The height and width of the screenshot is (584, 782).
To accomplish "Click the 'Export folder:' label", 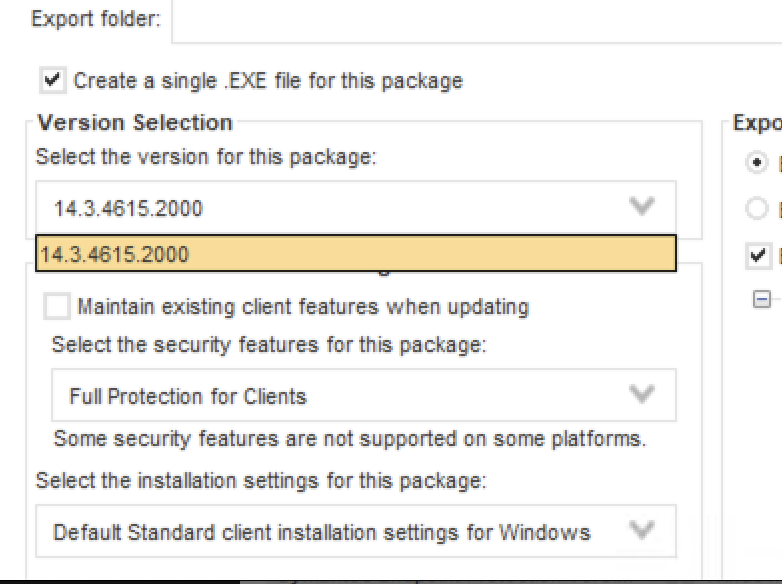I will (x=96, y=19).
